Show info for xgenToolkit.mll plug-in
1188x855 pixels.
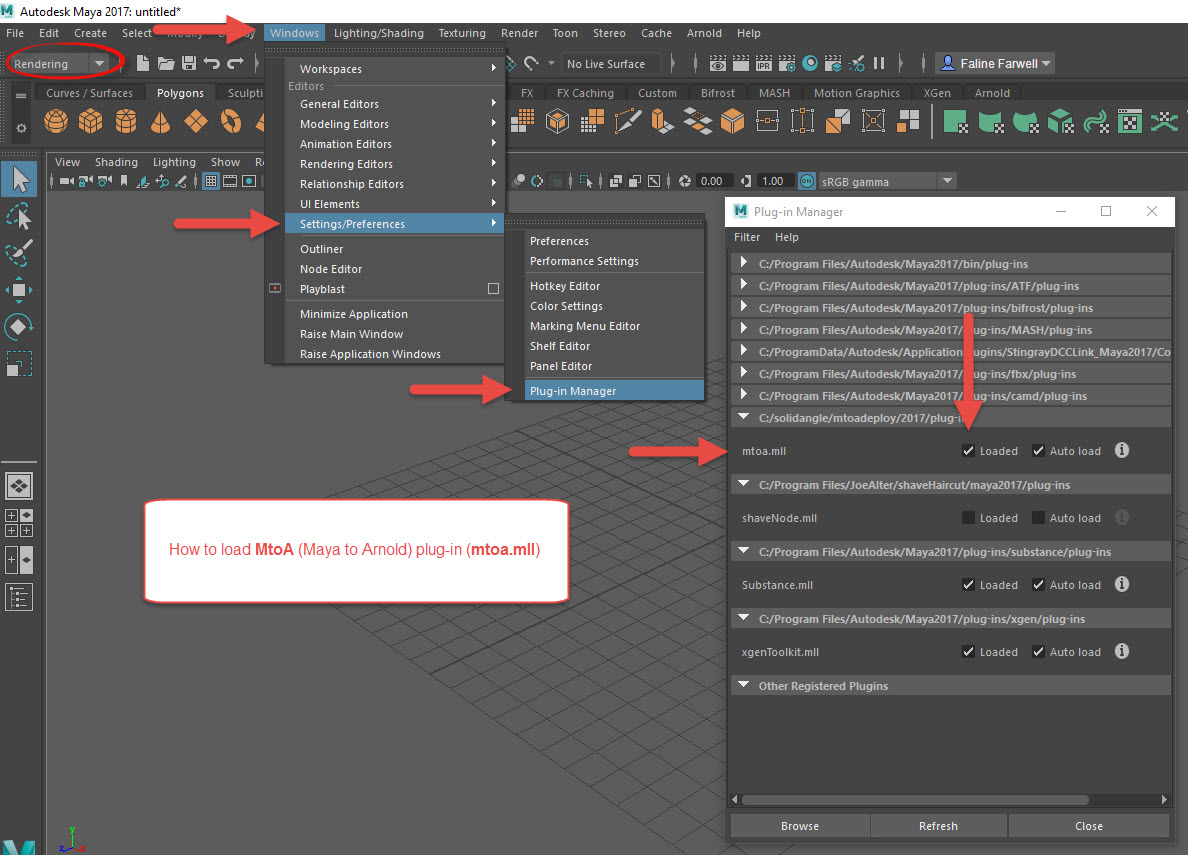pos(1122,651)
